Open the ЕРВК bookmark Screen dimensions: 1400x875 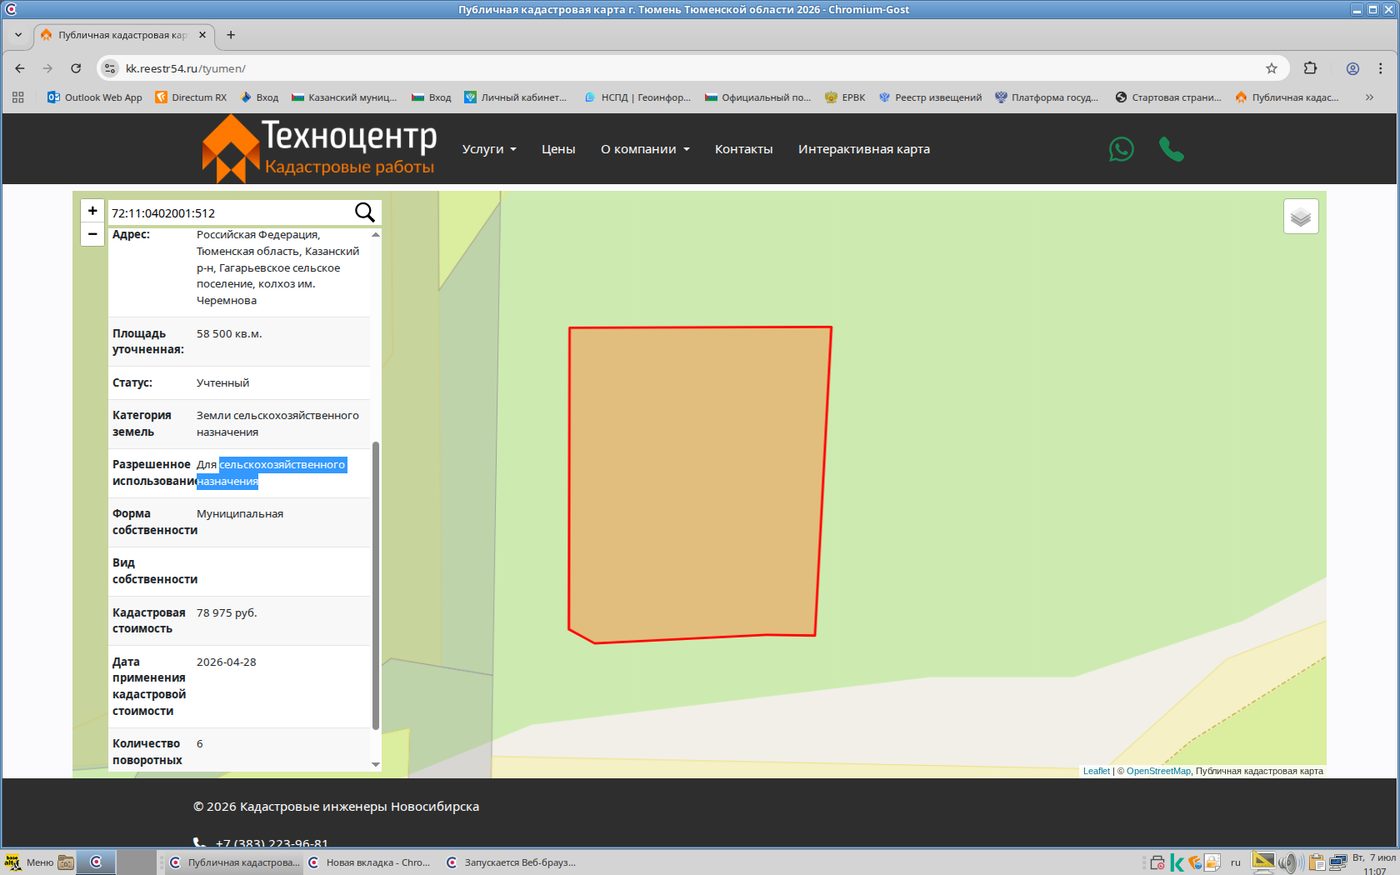[x=845, y=97]
